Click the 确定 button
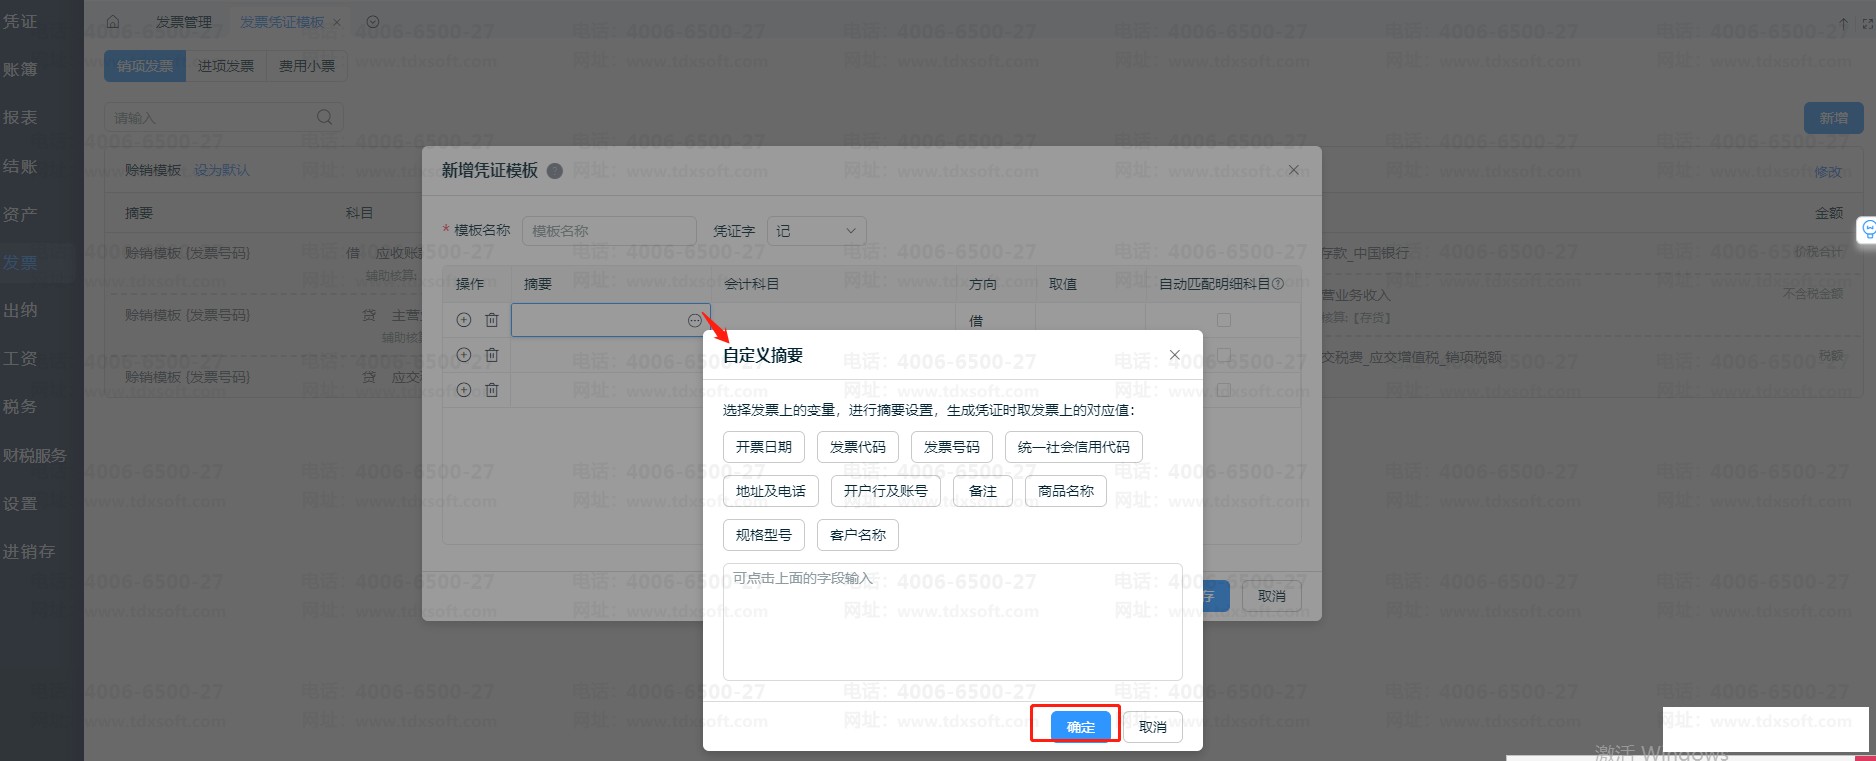This screenshot has width=1876, height=761. coord(1080,727)
